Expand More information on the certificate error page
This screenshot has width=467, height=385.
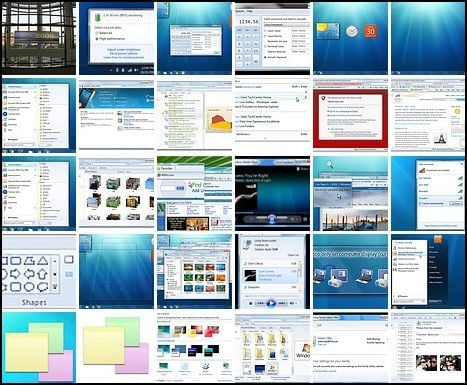tap(337, 129)
